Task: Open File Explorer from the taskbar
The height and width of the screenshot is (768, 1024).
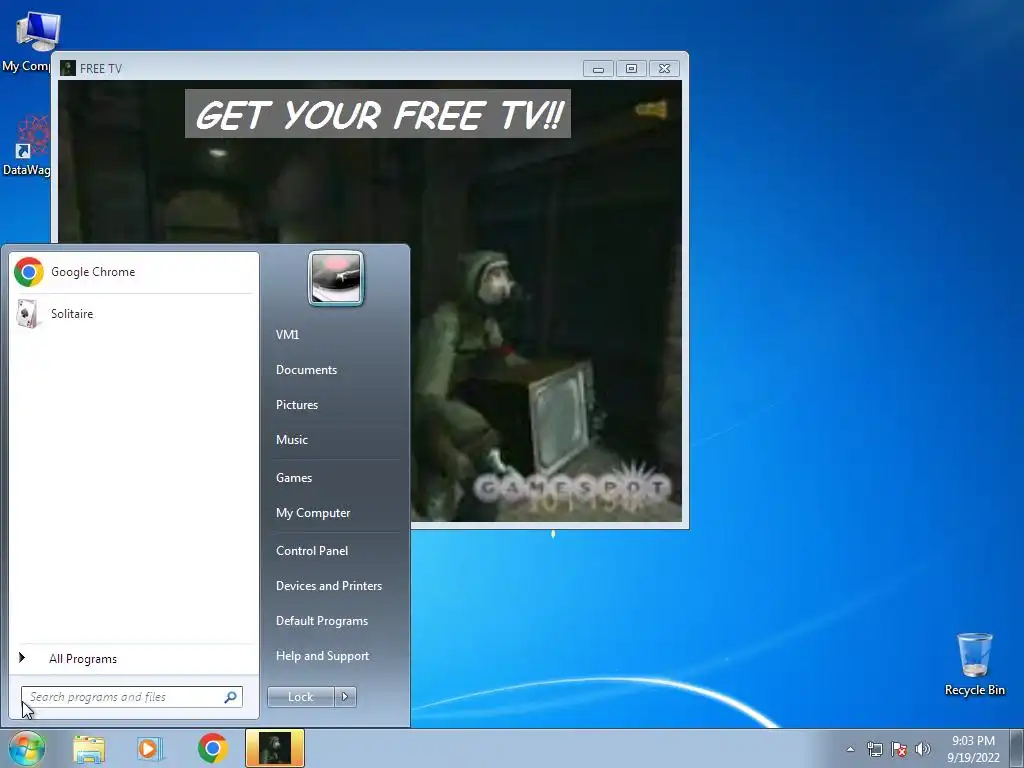Action: (89, 749)
